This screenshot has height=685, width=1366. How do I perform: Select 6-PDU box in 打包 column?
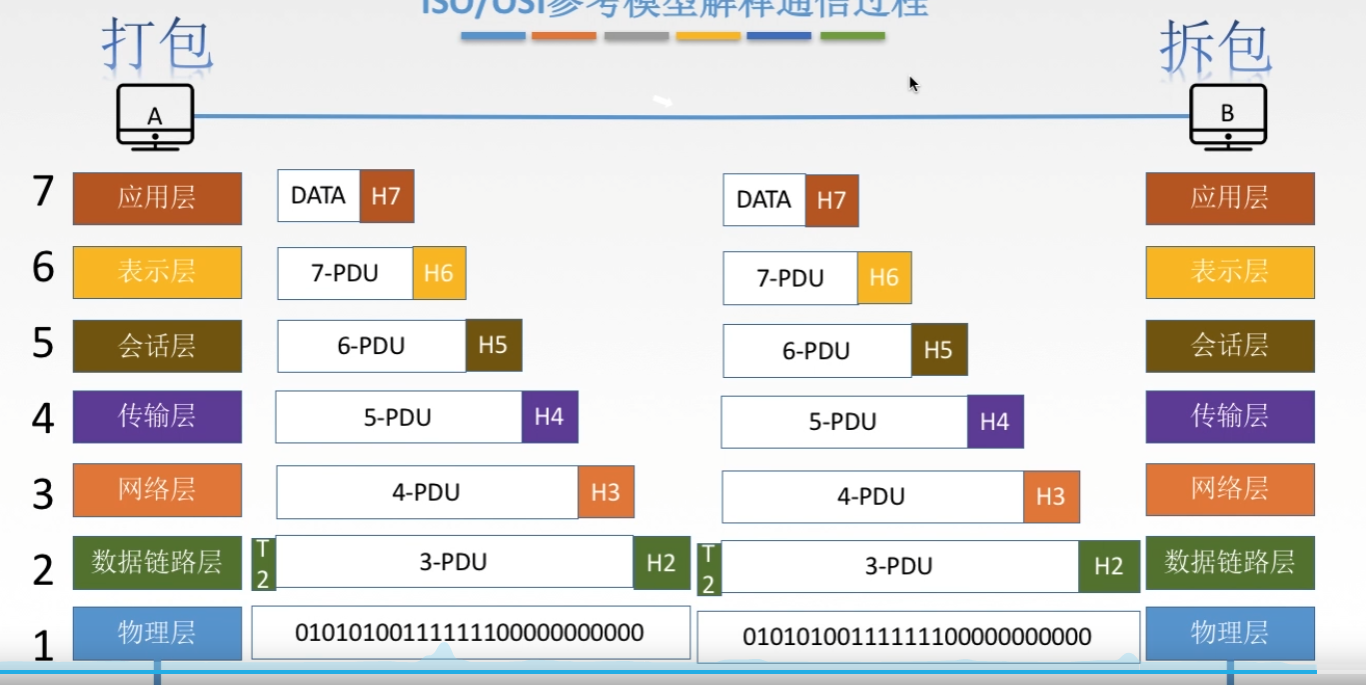coord(371,346)
